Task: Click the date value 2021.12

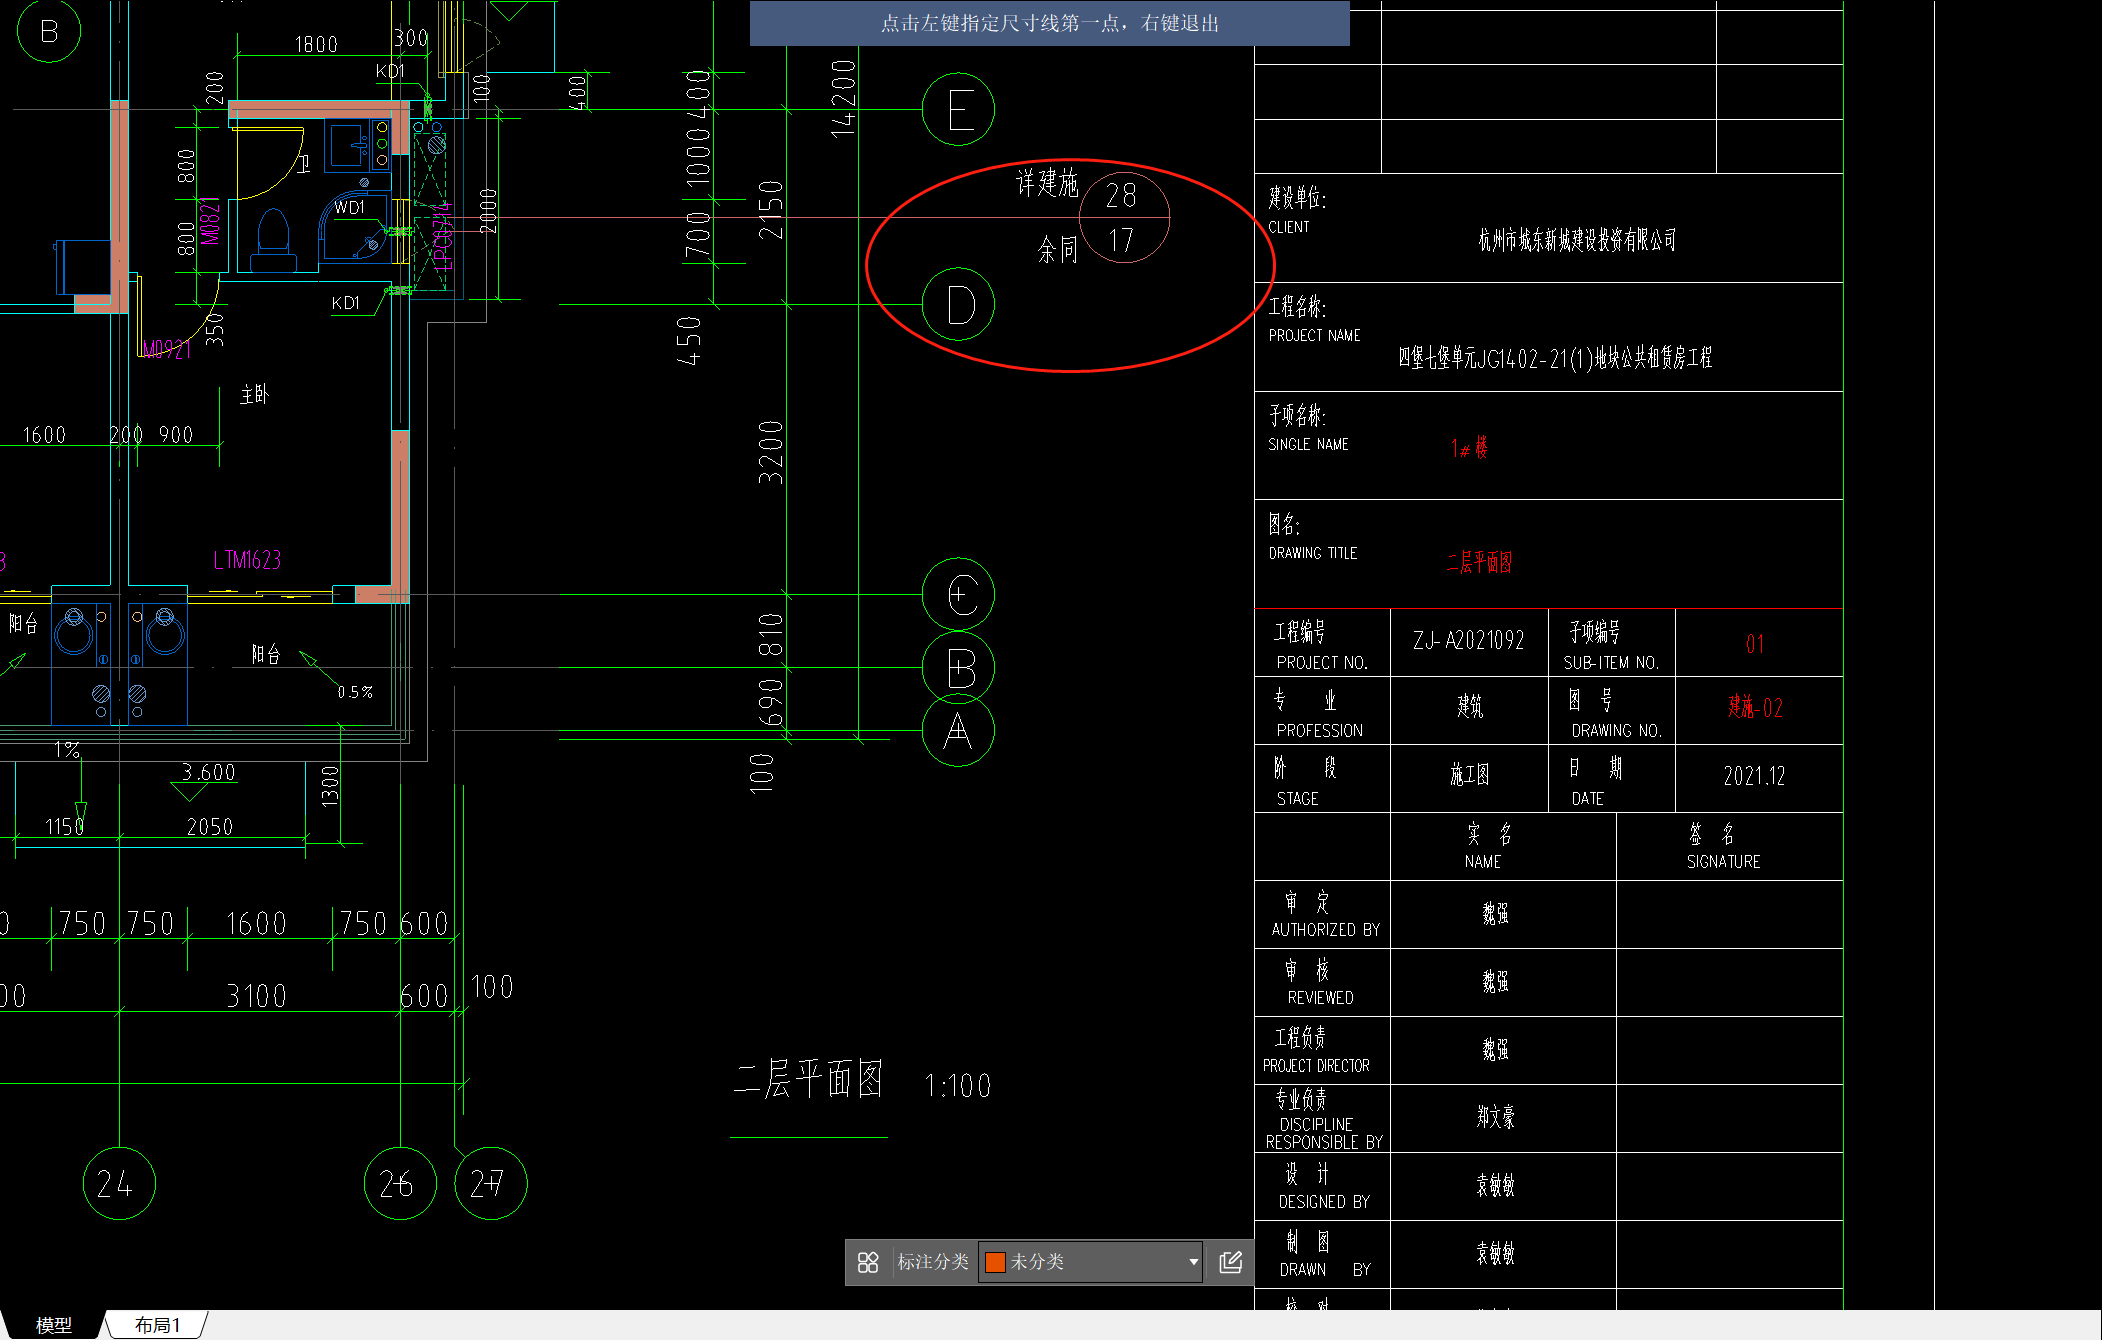Action: tap(1754, 776)
